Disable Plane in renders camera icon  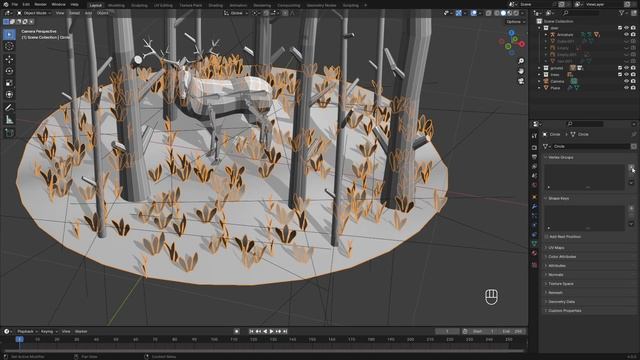pyautogui.click(x=633, y=88)
